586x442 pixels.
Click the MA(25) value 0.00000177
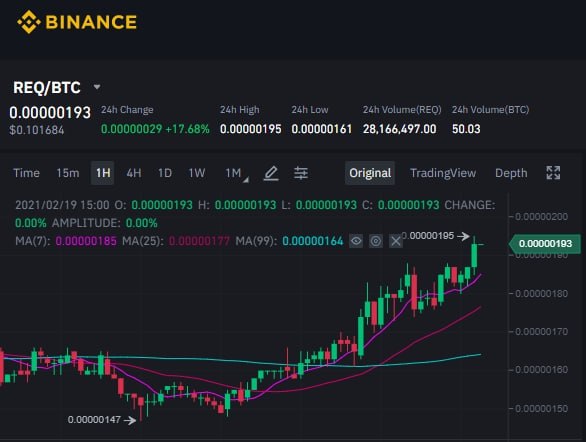199,241
